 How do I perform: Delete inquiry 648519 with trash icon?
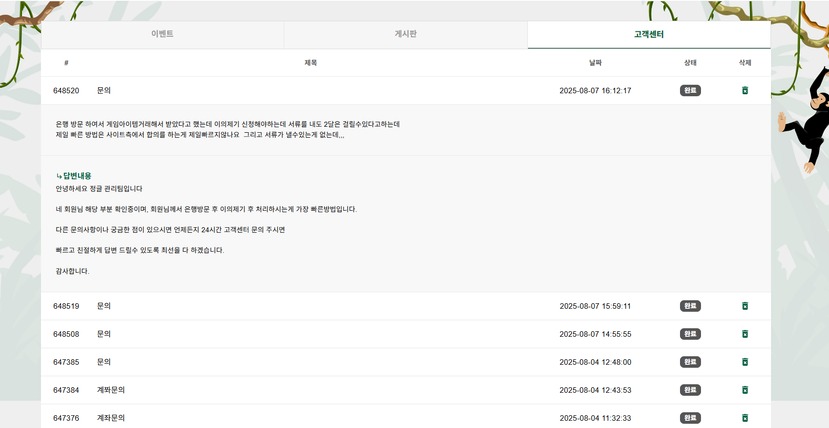point(745,306)
